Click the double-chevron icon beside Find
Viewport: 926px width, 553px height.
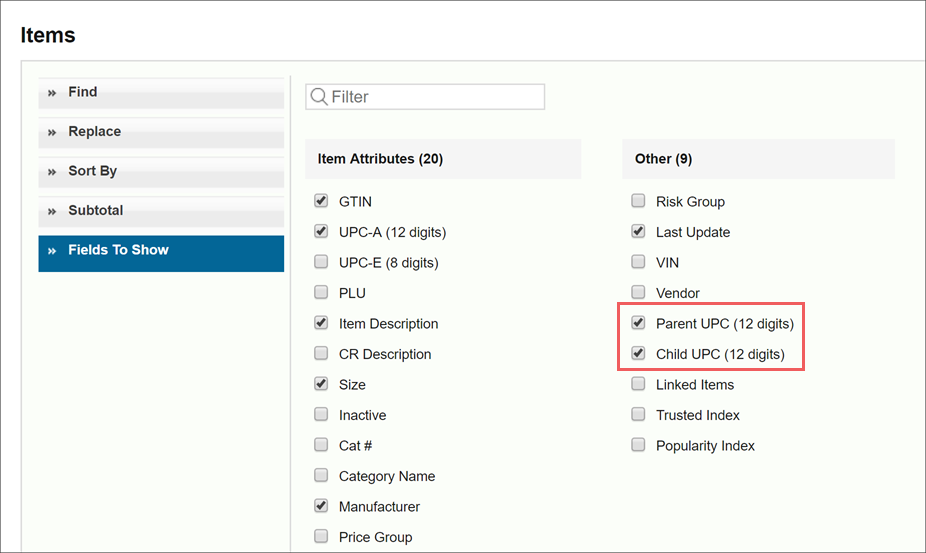[x=52, y=93]
